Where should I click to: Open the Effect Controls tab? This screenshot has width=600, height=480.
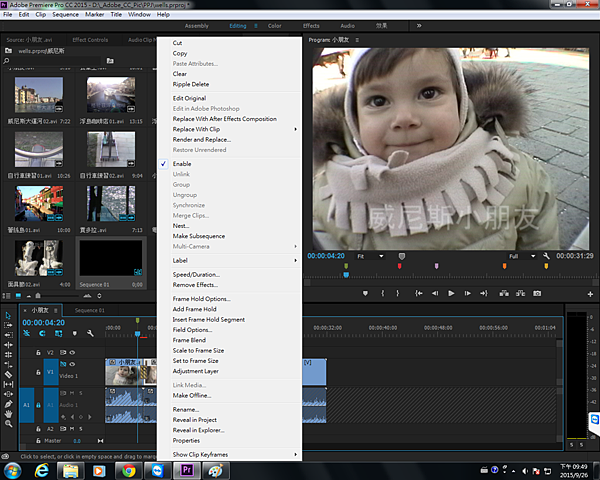click(x=90, y=40)
